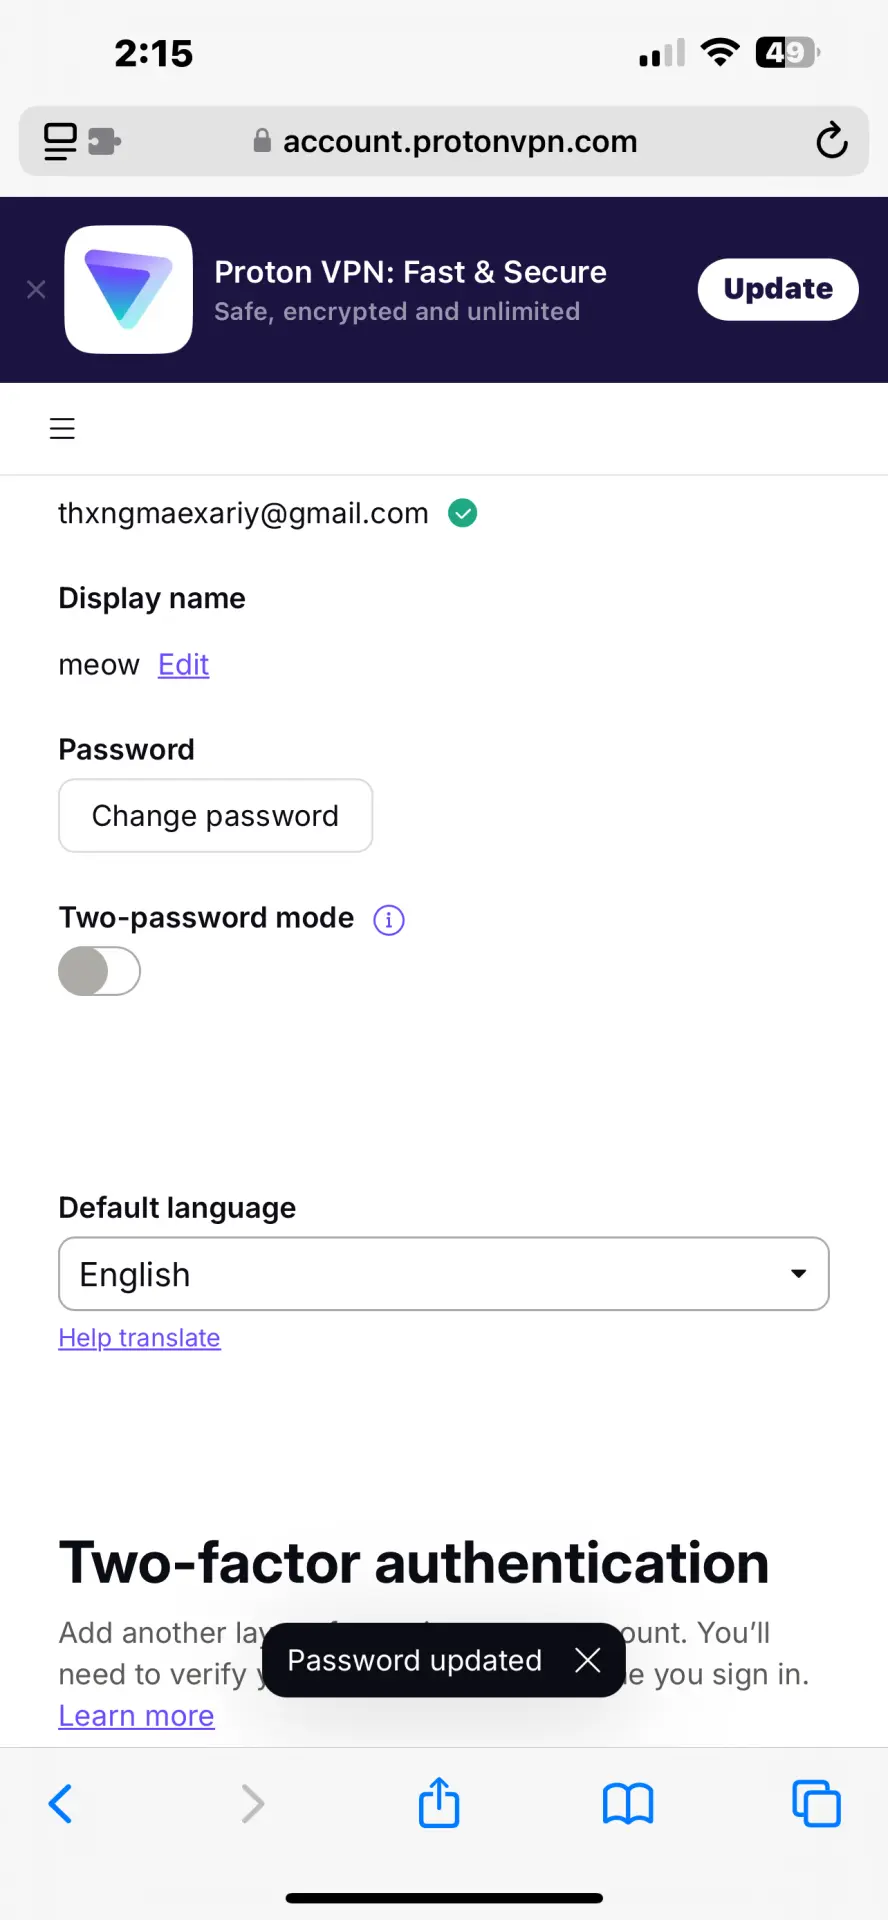The width and height of the screenshot is (888, 1920).
Task: Open the hamburger navigation menu
Action: tap(62, 429)
